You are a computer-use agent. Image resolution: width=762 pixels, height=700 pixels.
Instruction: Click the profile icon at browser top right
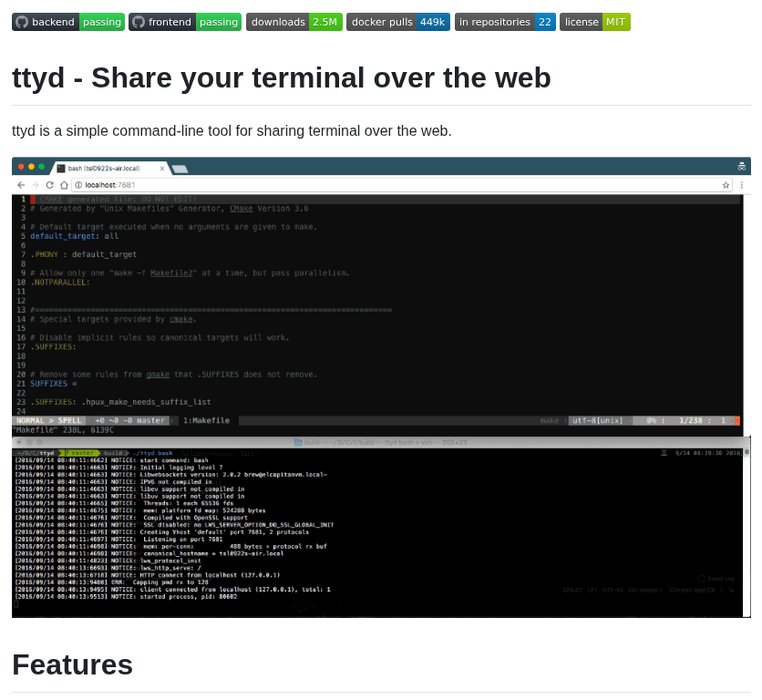(742, 166)
